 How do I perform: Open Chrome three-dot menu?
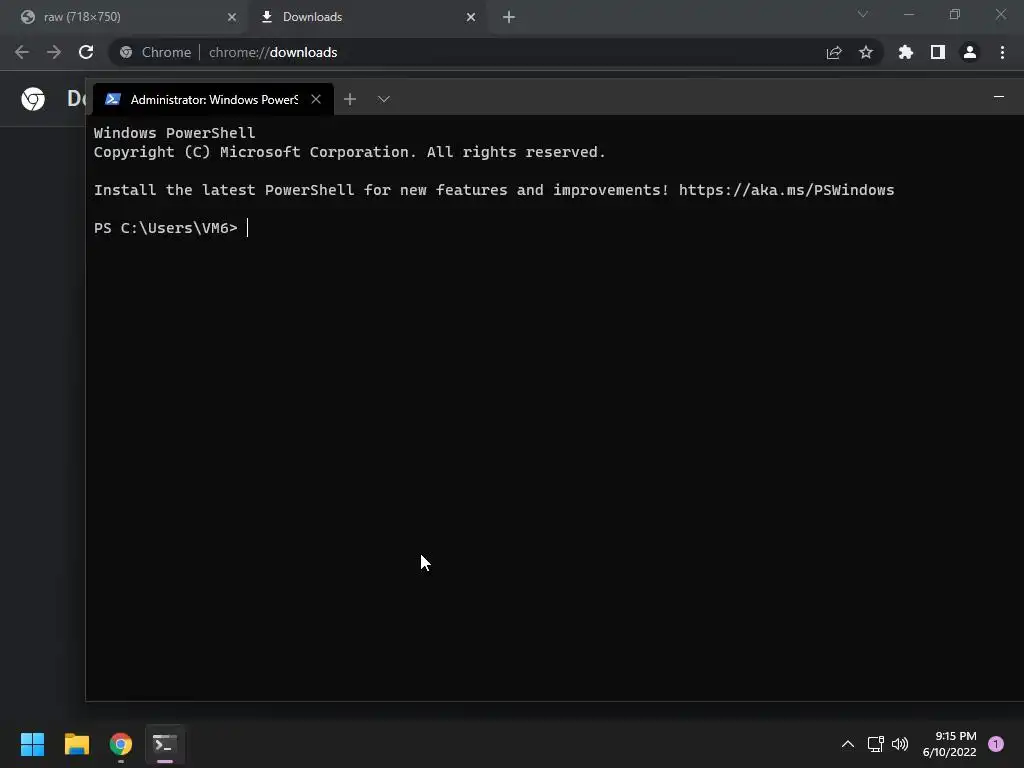1002,52
